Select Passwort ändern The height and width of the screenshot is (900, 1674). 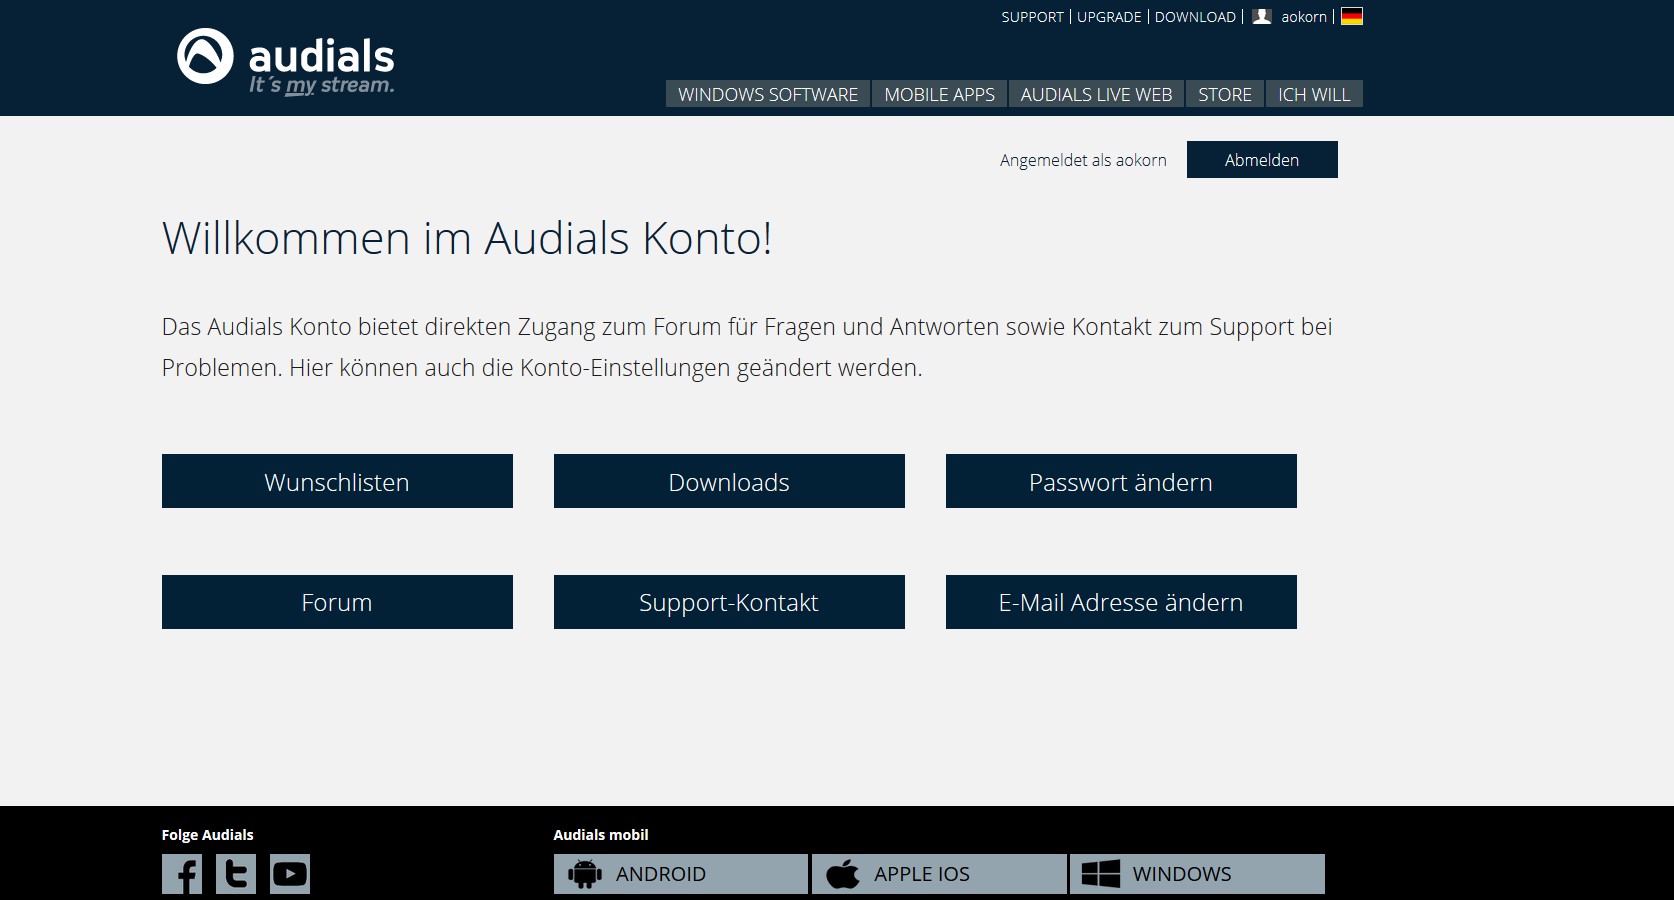tap(1121, 481)
